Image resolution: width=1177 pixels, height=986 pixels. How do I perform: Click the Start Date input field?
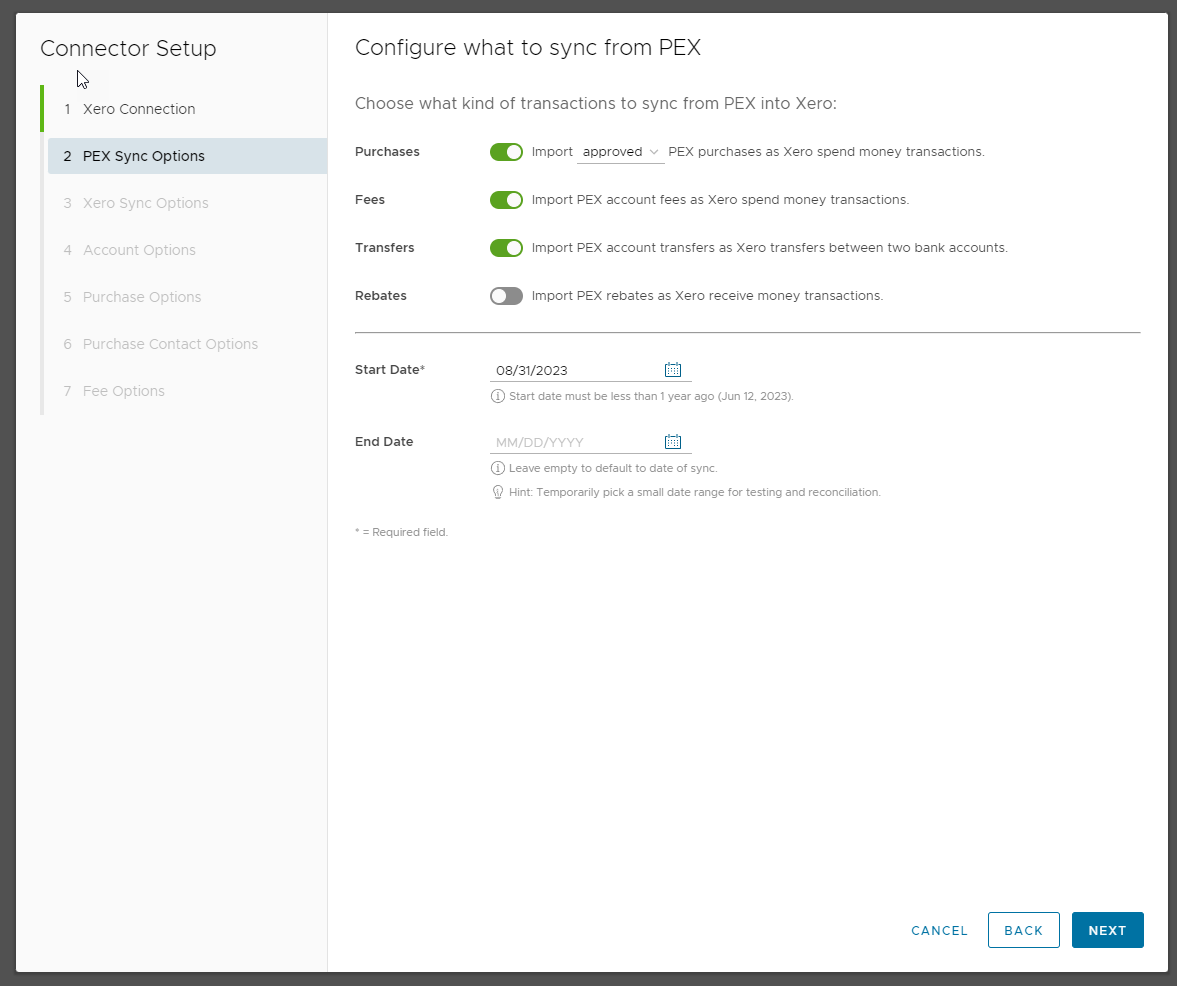point(575,370)
